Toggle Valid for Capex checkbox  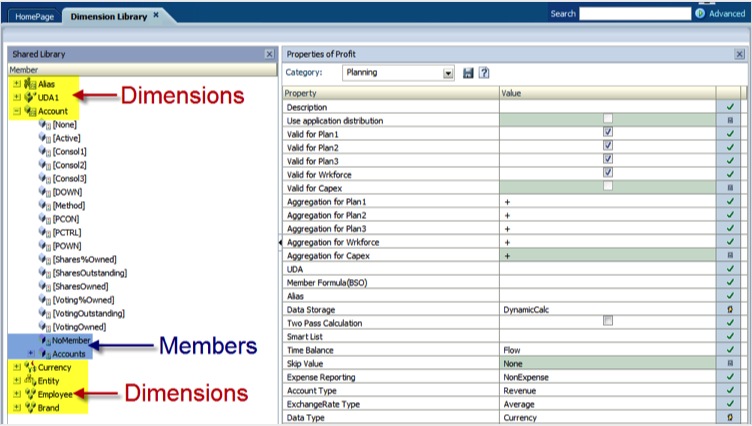[x=608, y=186]
